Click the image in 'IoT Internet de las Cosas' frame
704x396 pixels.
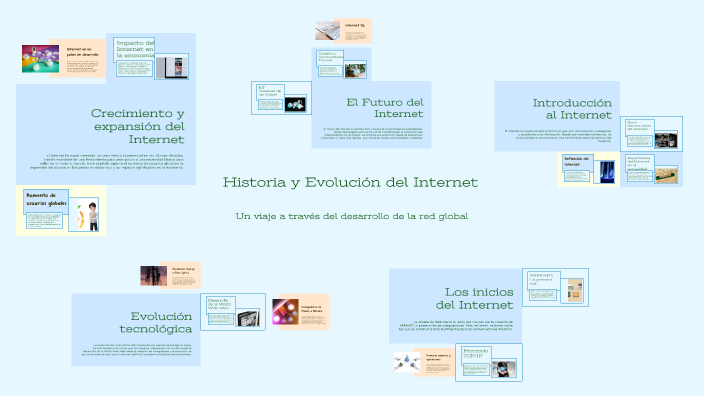[x=295, y=104]
